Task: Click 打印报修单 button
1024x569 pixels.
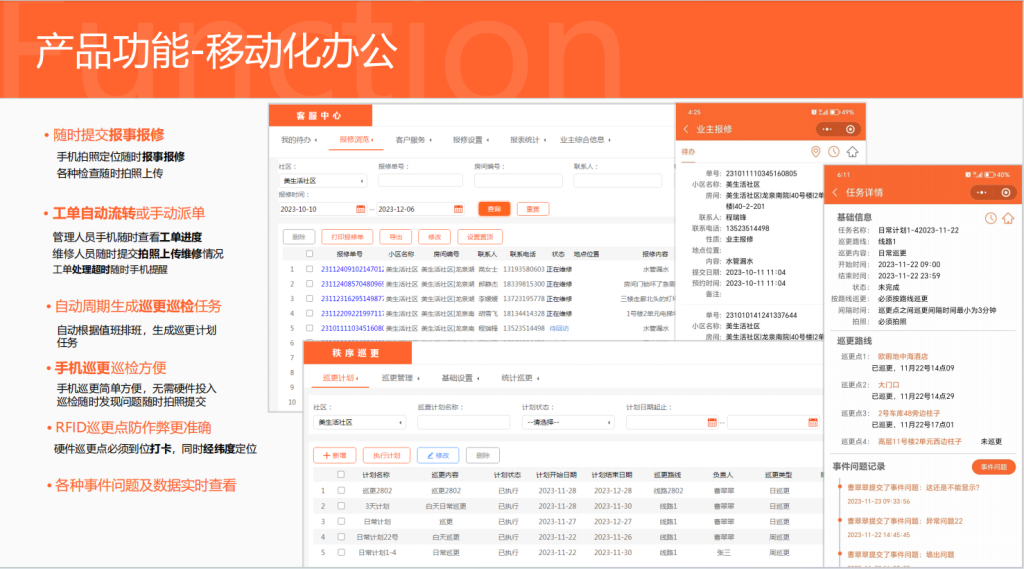Action: click(x=347, y=237)
